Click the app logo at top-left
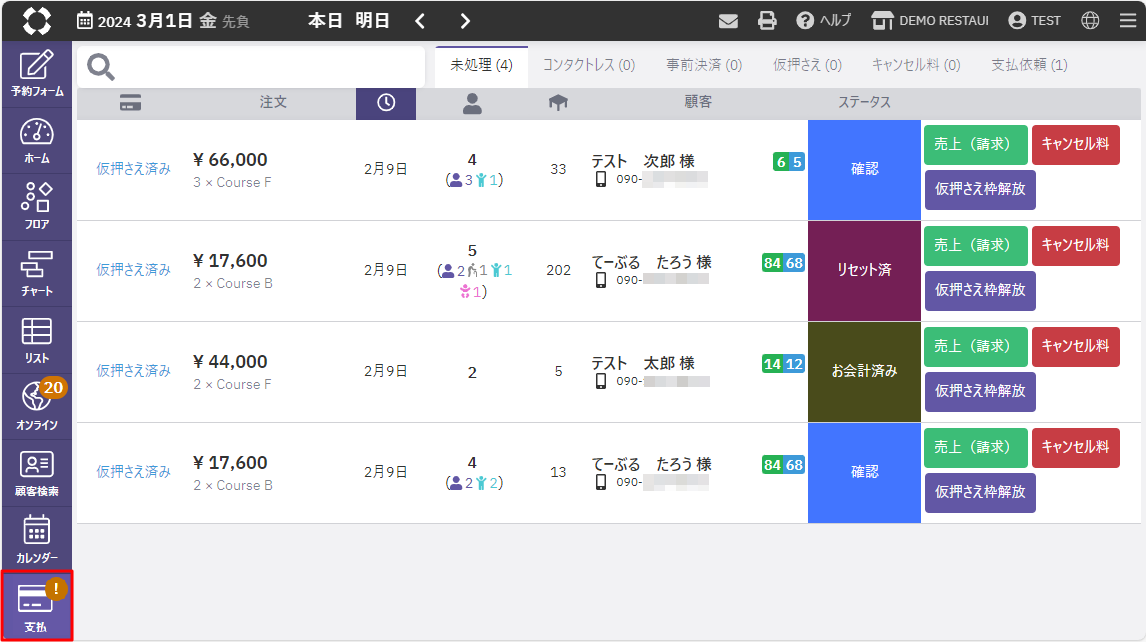The width and height of the screenshot is (1146, 642). click(37, 20)
